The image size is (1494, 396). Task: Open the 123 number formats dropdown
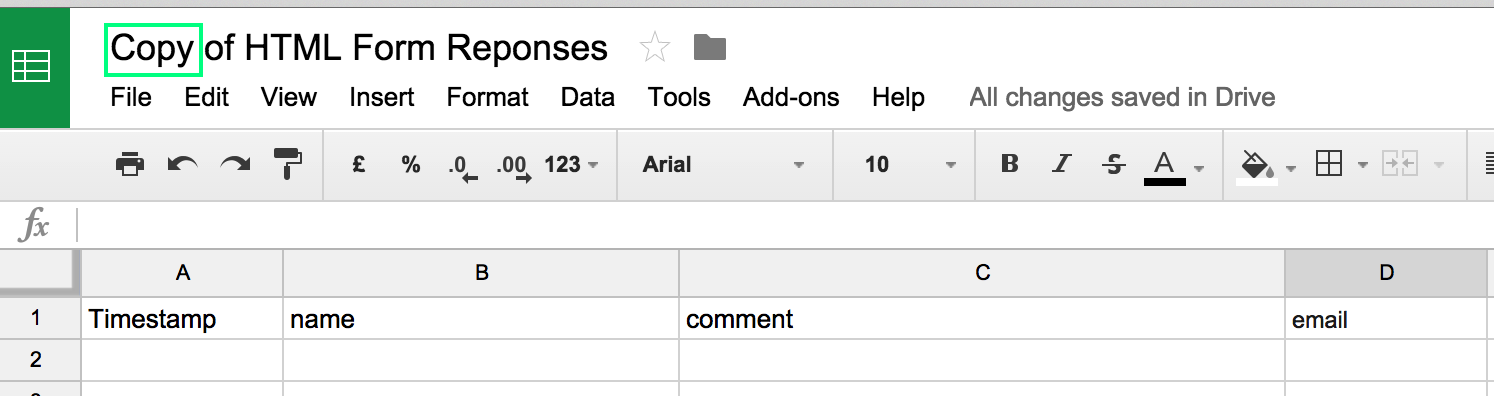click(572, 164)
